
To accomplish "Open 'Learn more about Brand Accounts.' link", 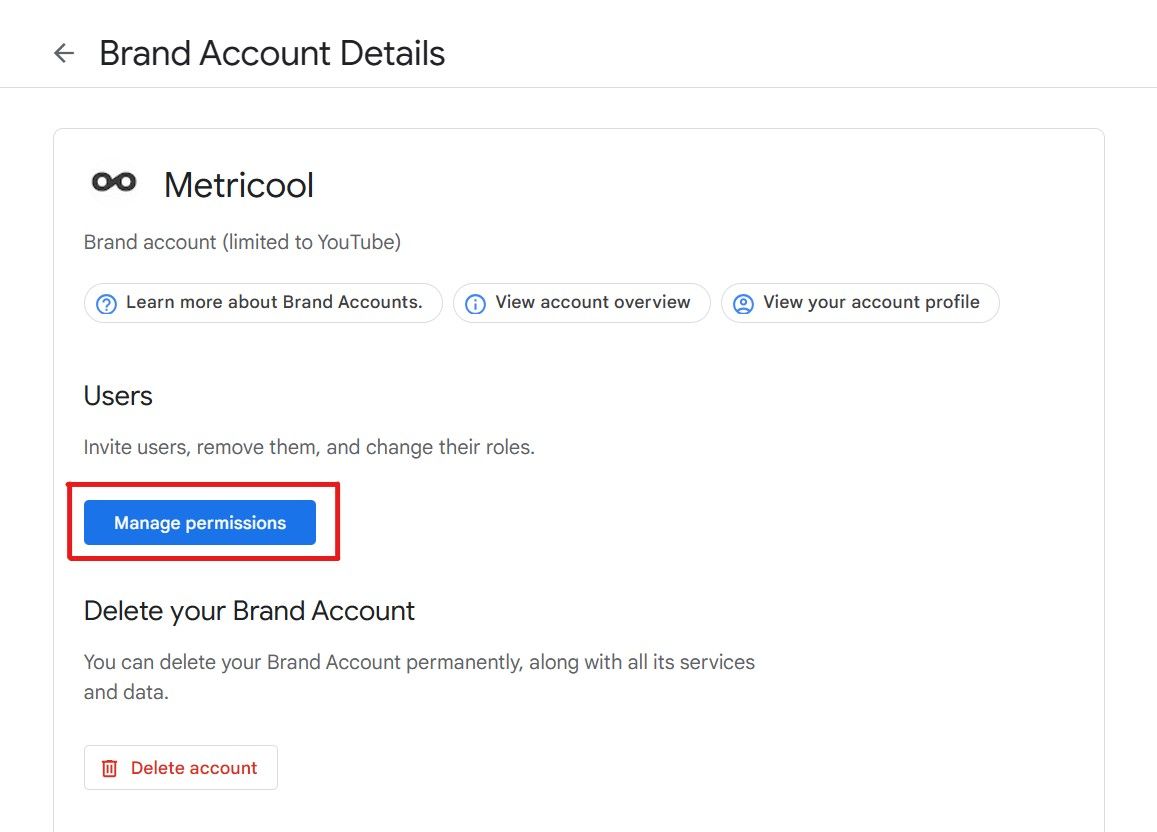I will [274, 303].
